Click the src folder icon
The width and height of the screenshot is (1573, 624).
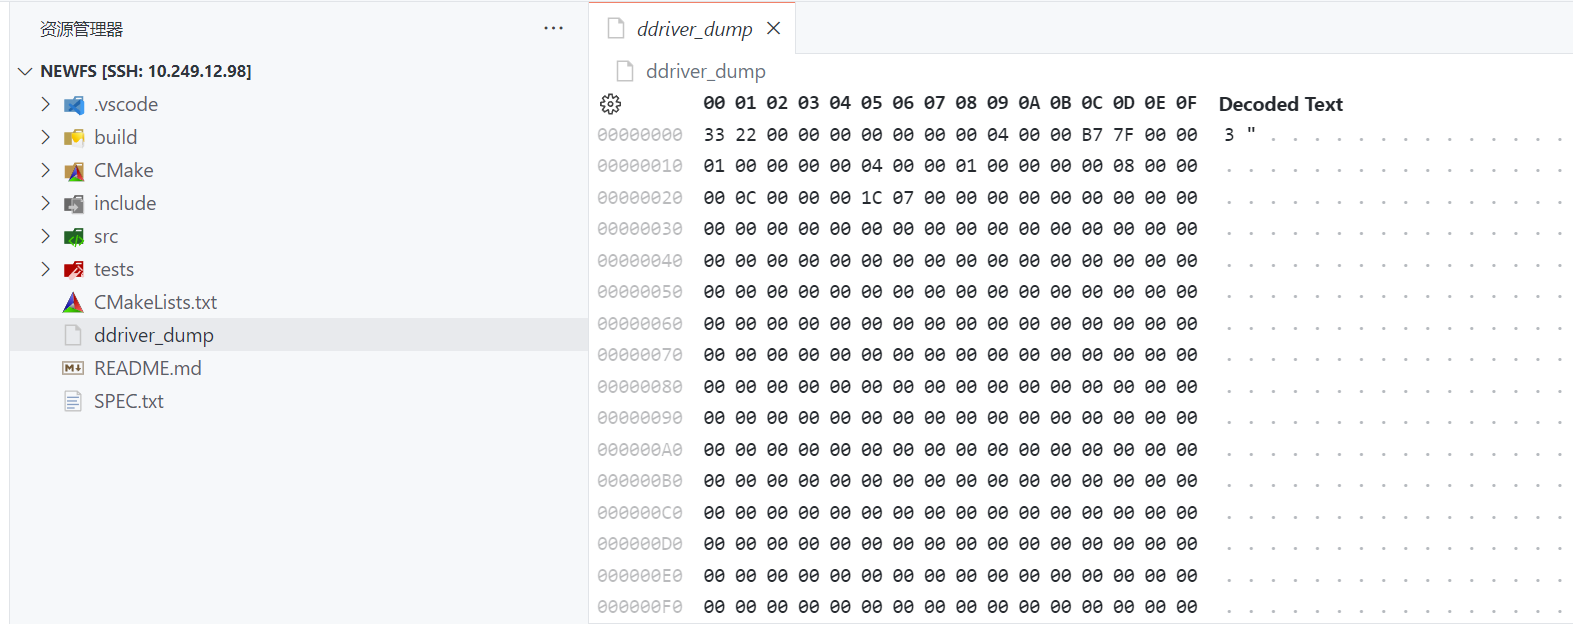[x=74, y=237]
